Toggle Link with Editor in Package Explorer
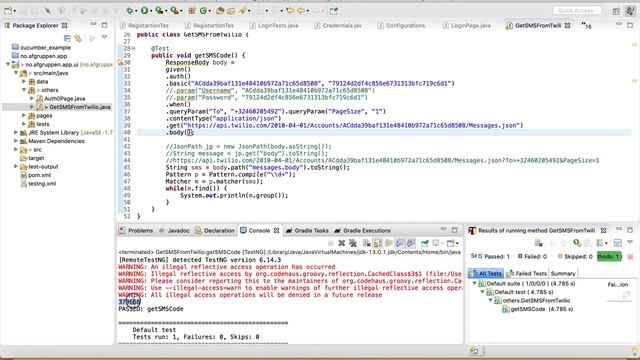Screen dimensions: 640x360 tap(78, 38)
